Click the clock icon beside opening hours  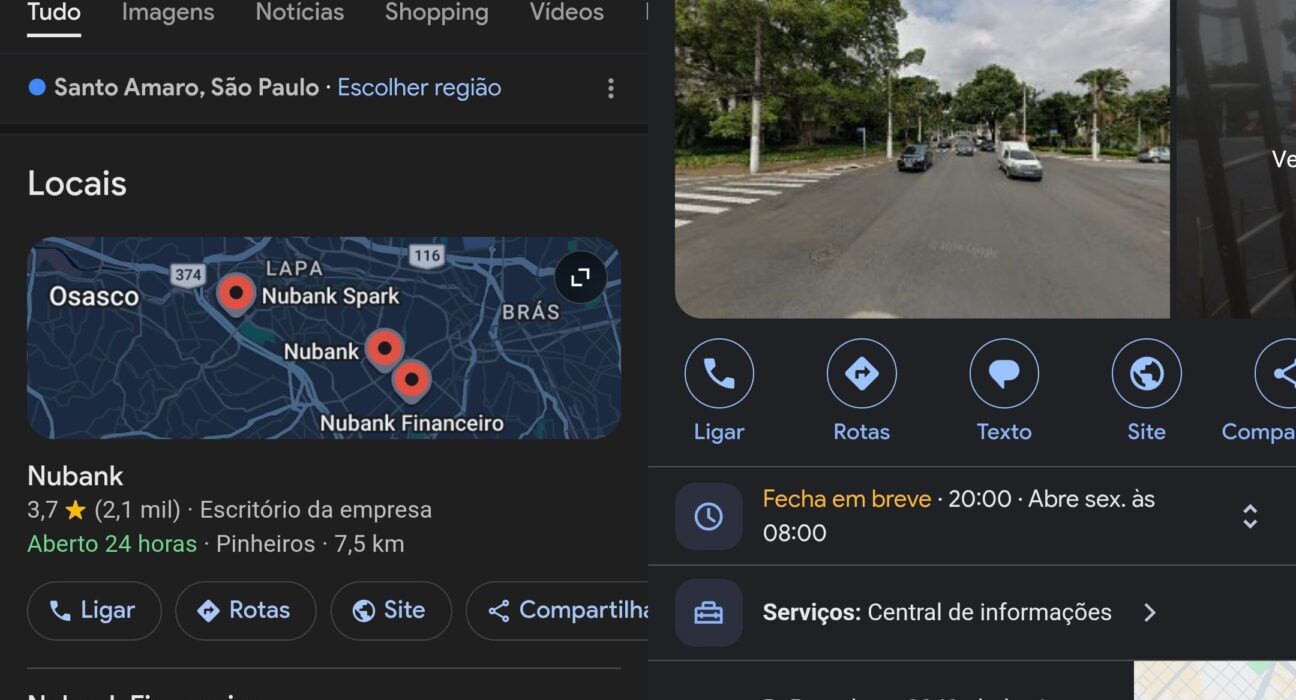coord(709,516)
